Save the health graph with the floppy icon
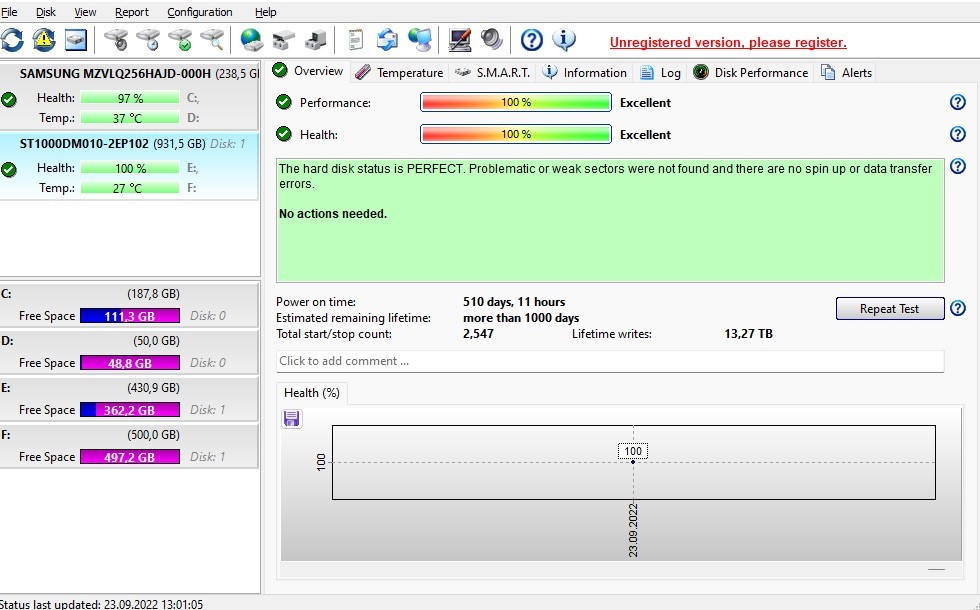The width and height of the screenshot is (980, 610). [x=291, y=418]
